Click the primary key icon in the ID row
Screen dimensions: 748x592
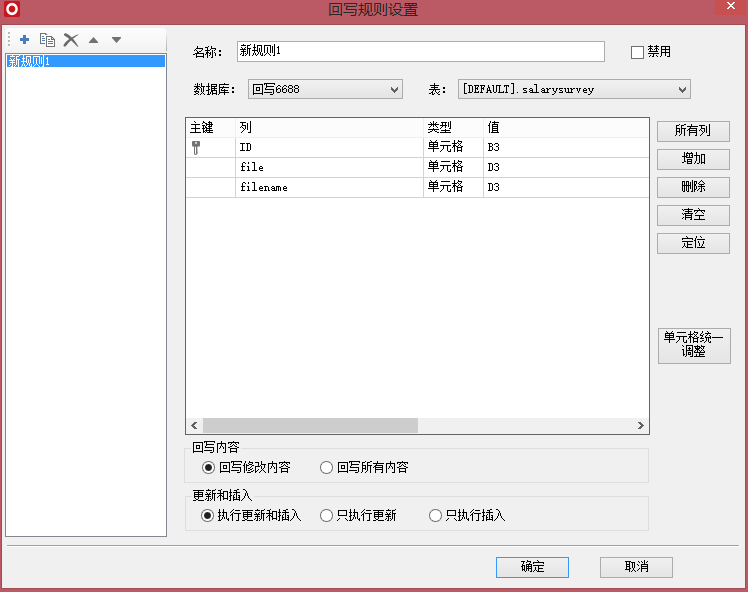196,147
